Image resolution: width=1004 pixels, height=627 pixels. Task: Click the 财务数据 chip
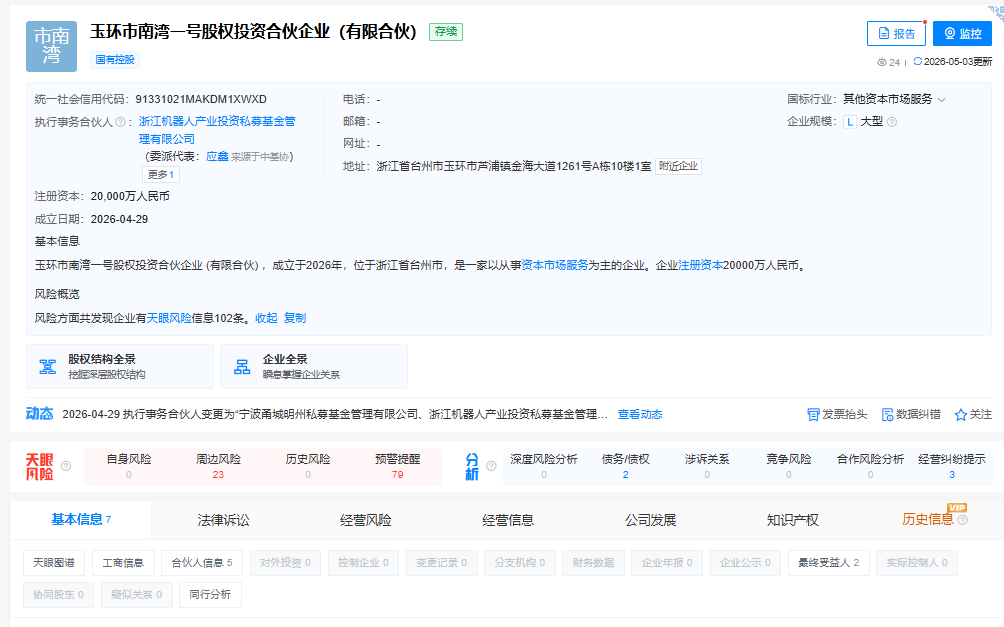pos(594,563)
